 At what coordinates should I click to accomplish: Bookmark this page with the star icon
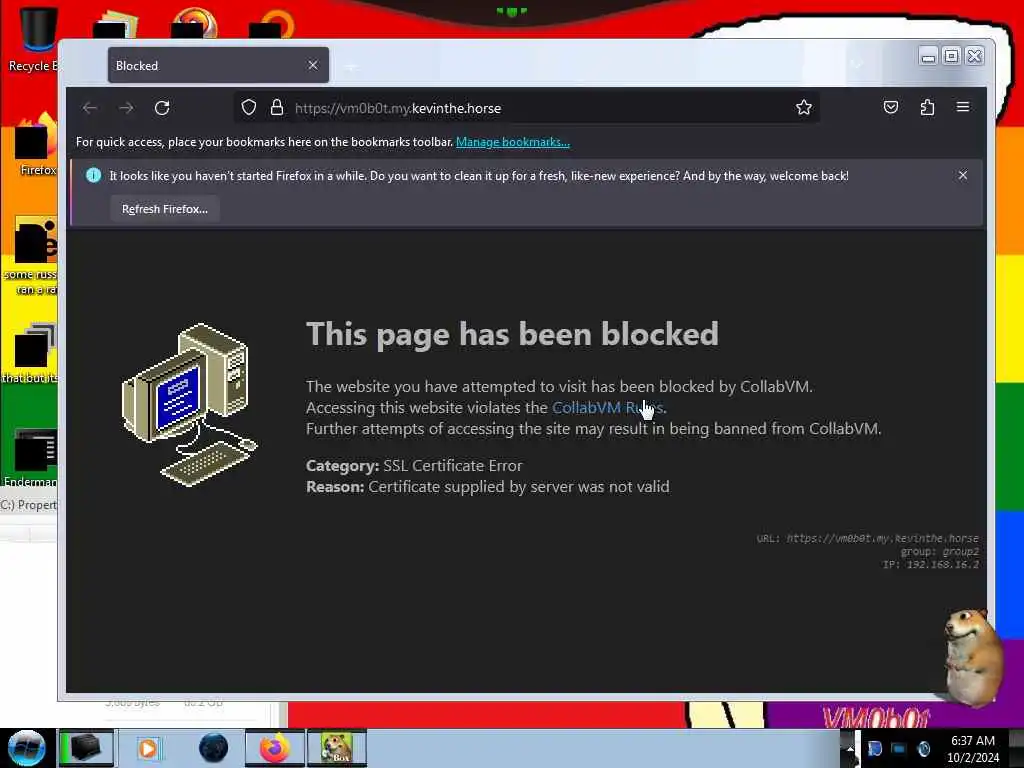tap(804, 108)
